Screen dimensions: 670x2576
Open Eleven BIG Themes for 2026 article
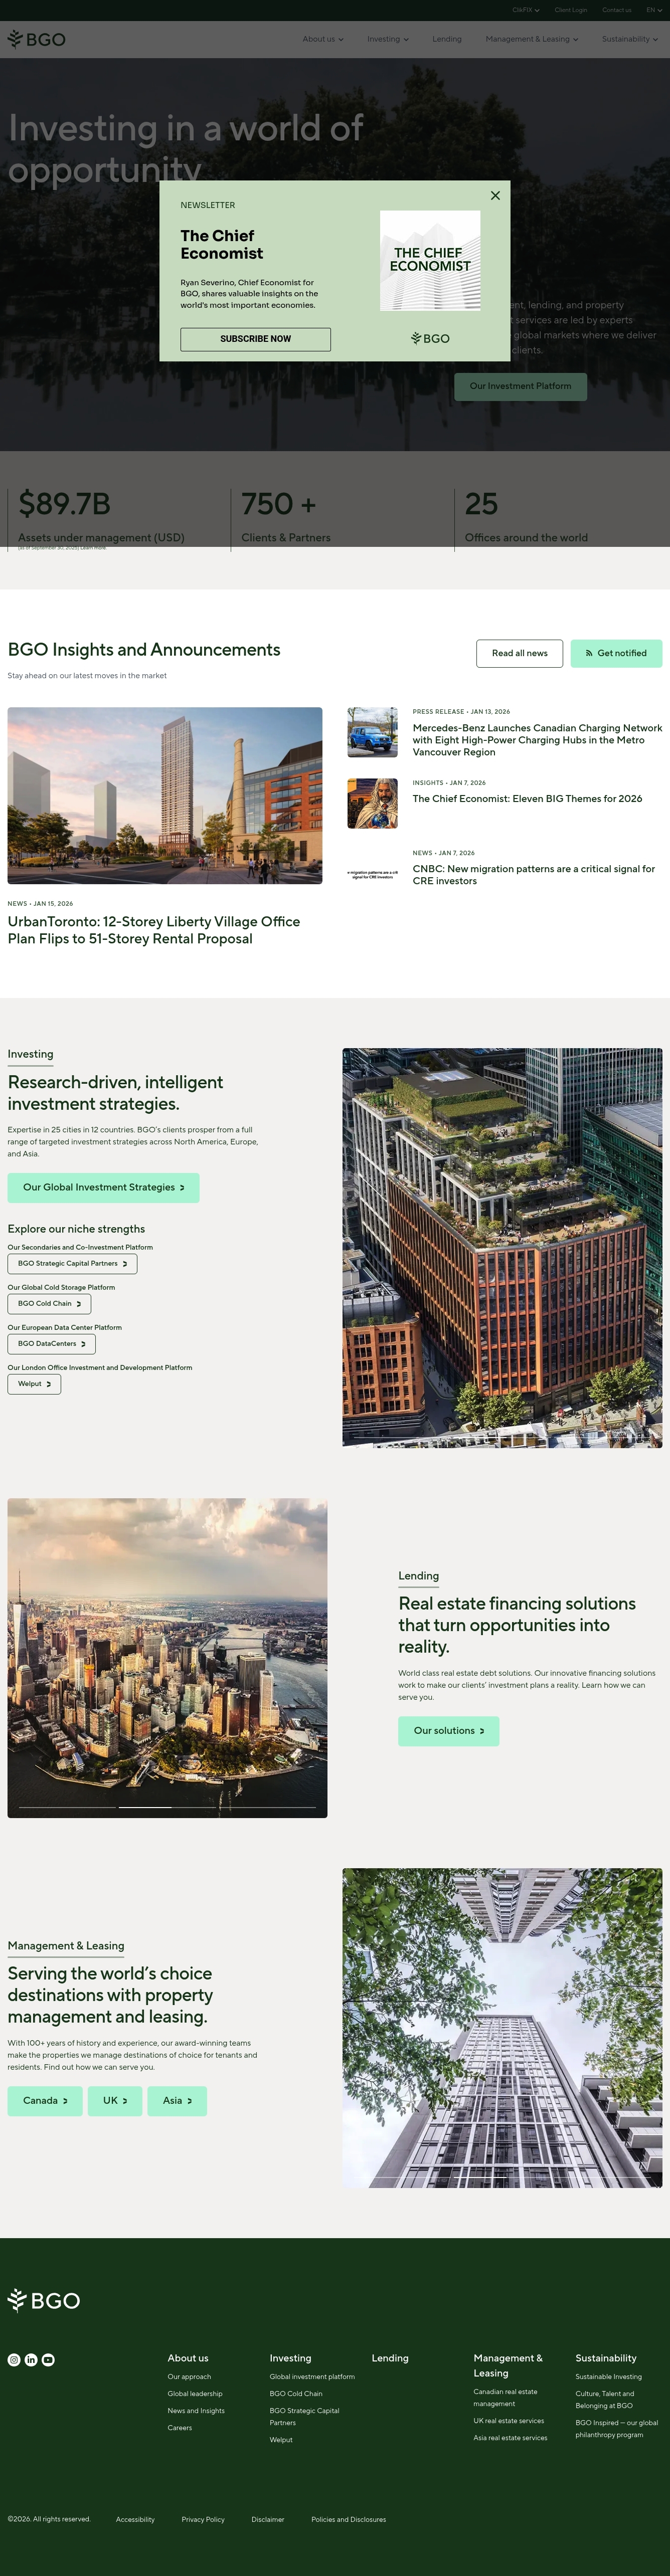[528, 799]
